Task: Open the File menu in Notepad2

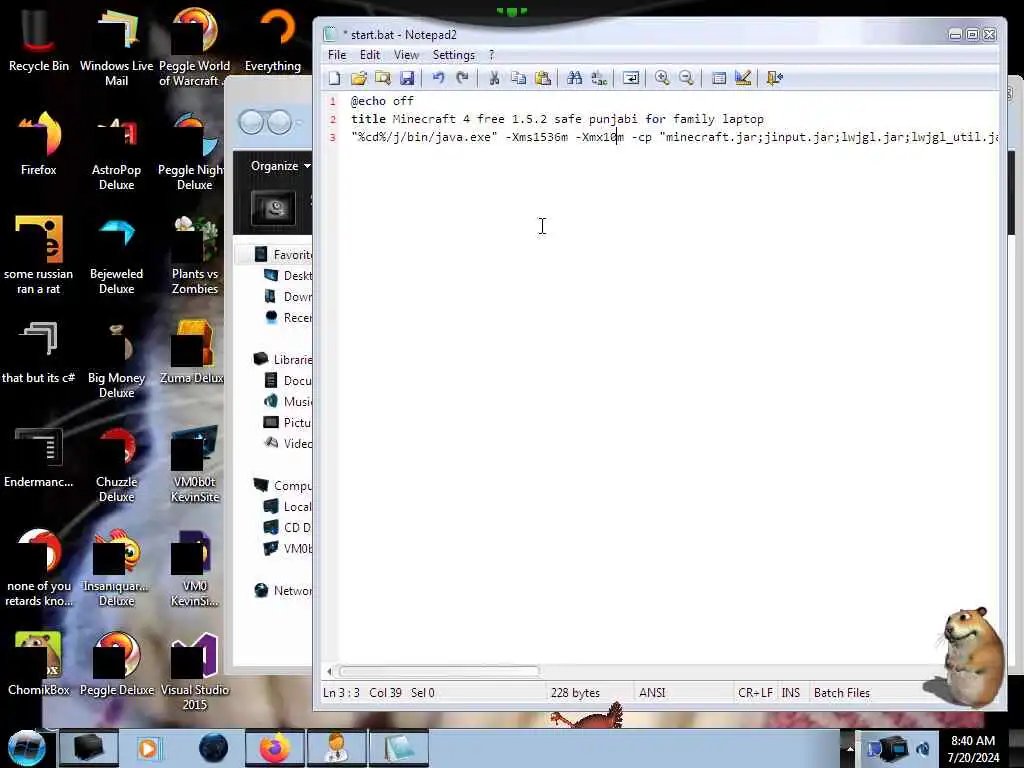Action: coord(337,55)
